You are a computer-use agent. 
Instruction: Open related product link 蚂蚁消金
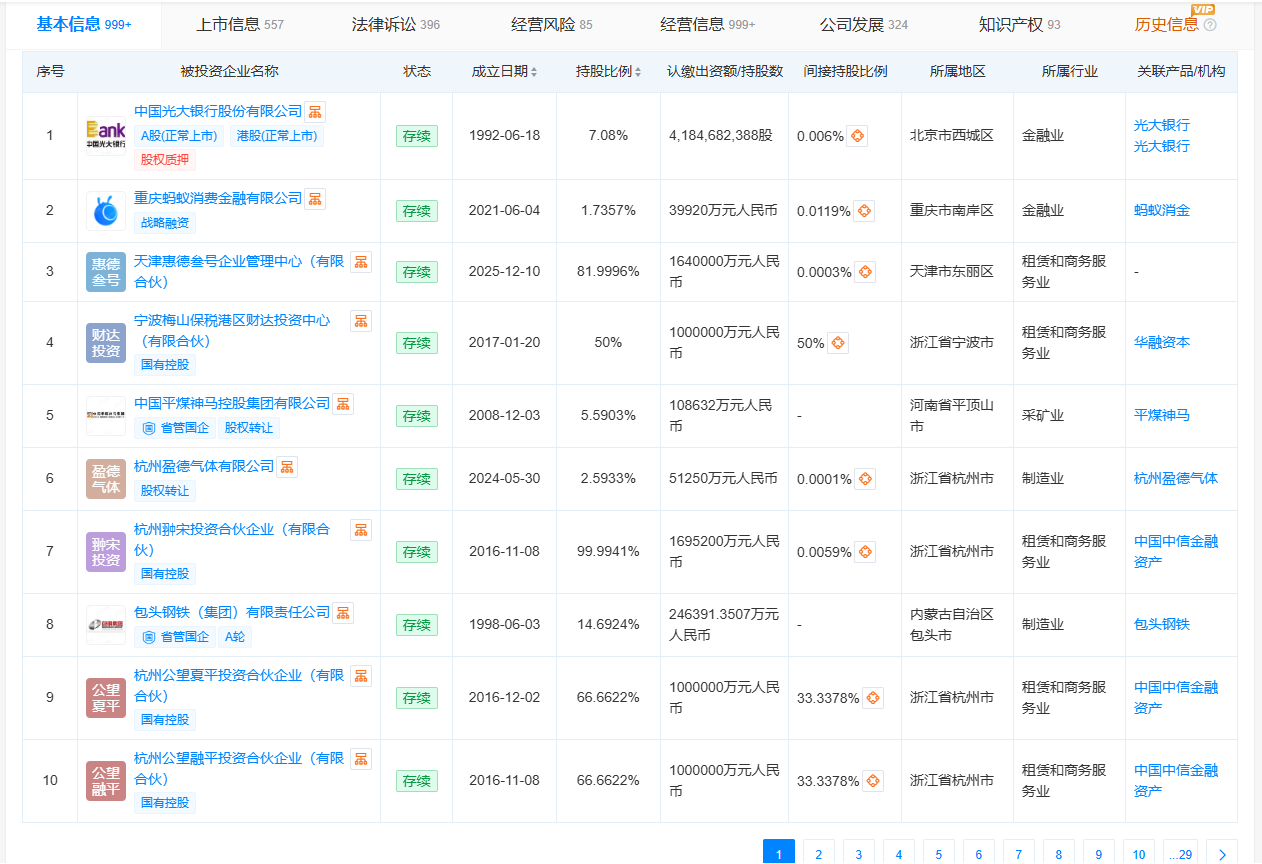click(1162, 211)
